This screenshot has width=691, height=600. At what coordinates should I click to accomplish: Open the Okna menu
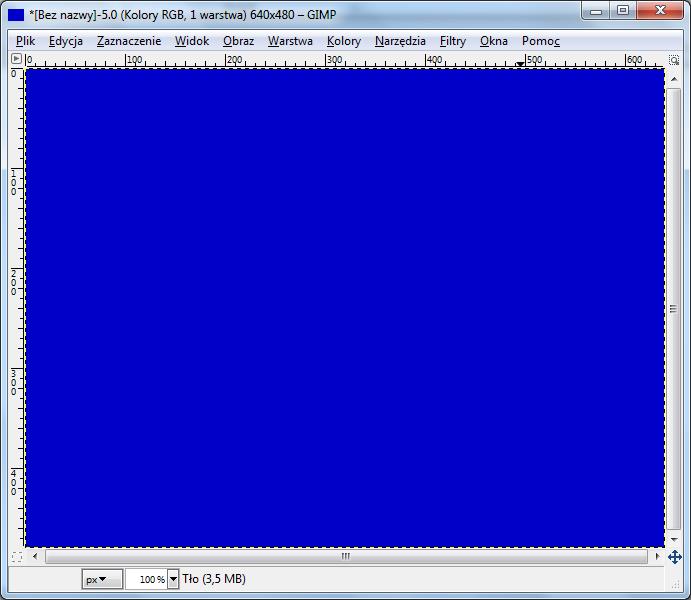pyautogui.click(x=494, y=41)
